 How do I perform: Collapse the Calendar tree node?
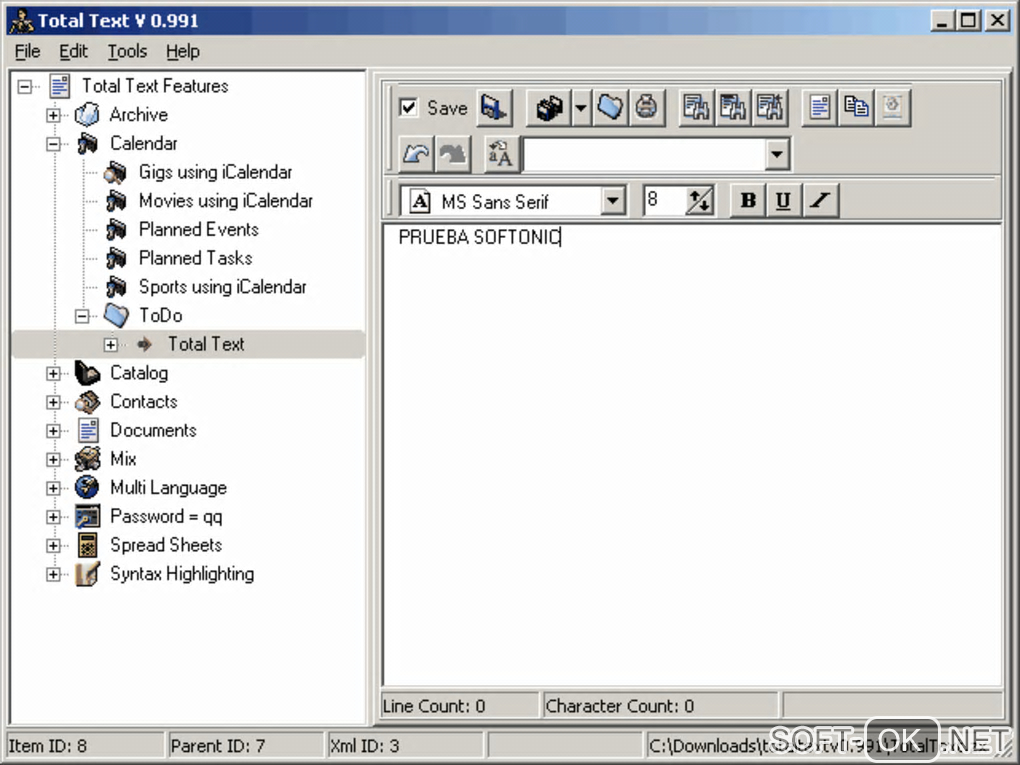point(53,144)
